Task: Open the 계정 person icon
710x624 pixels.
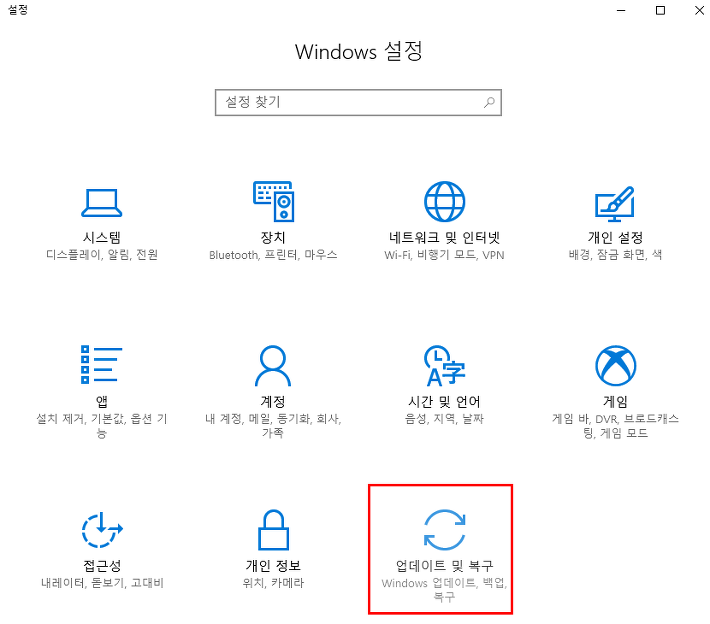Action: 273,365
